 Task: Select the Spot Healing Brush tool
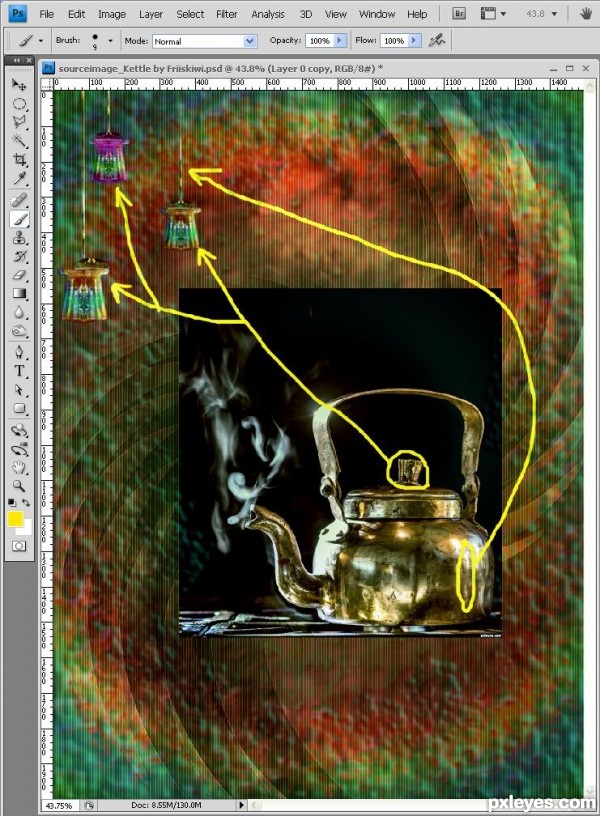(19, 200)
